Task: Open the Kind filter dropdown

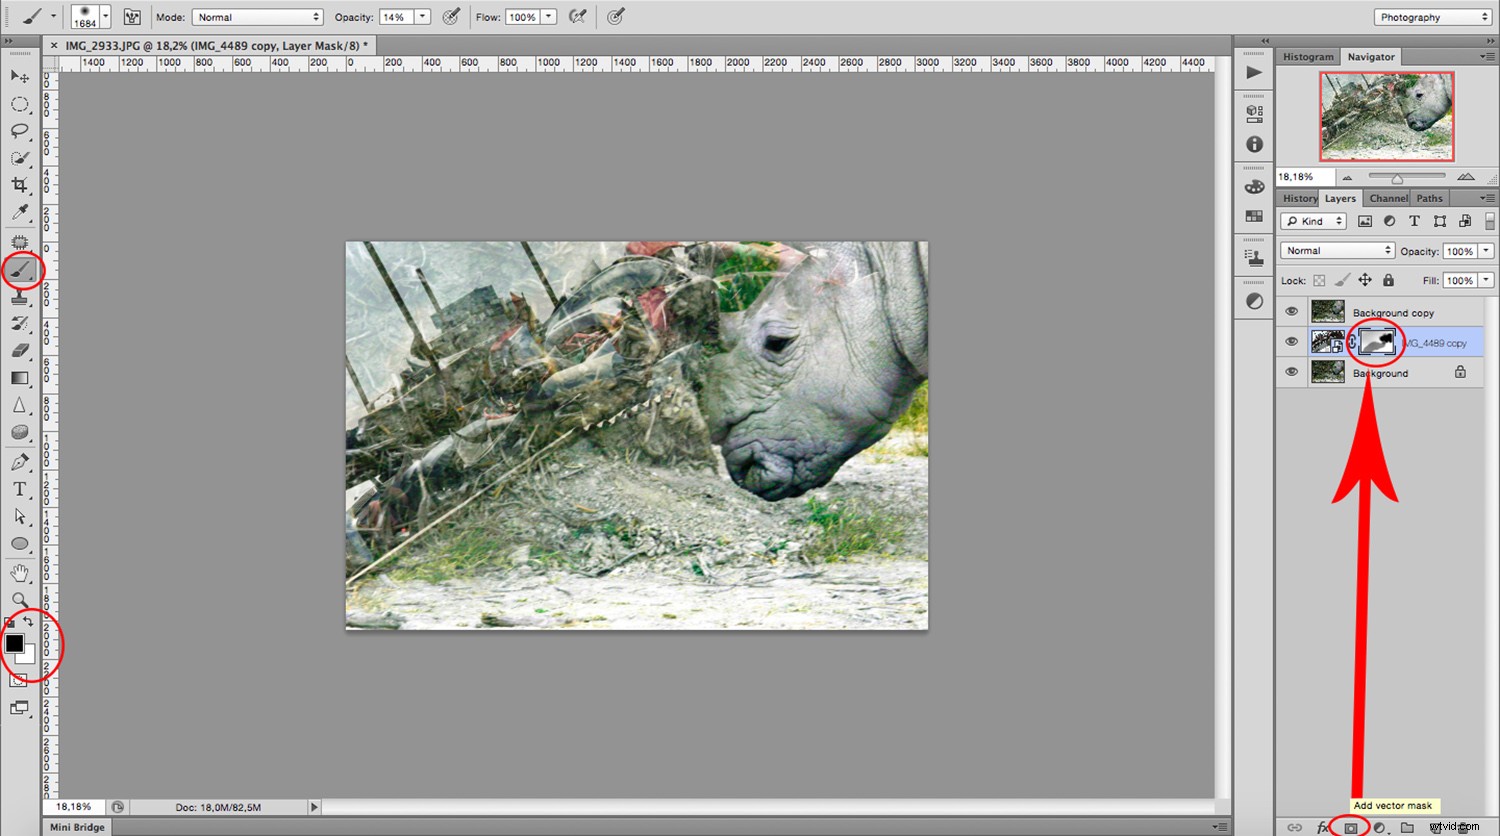Action: point(1313,220)
